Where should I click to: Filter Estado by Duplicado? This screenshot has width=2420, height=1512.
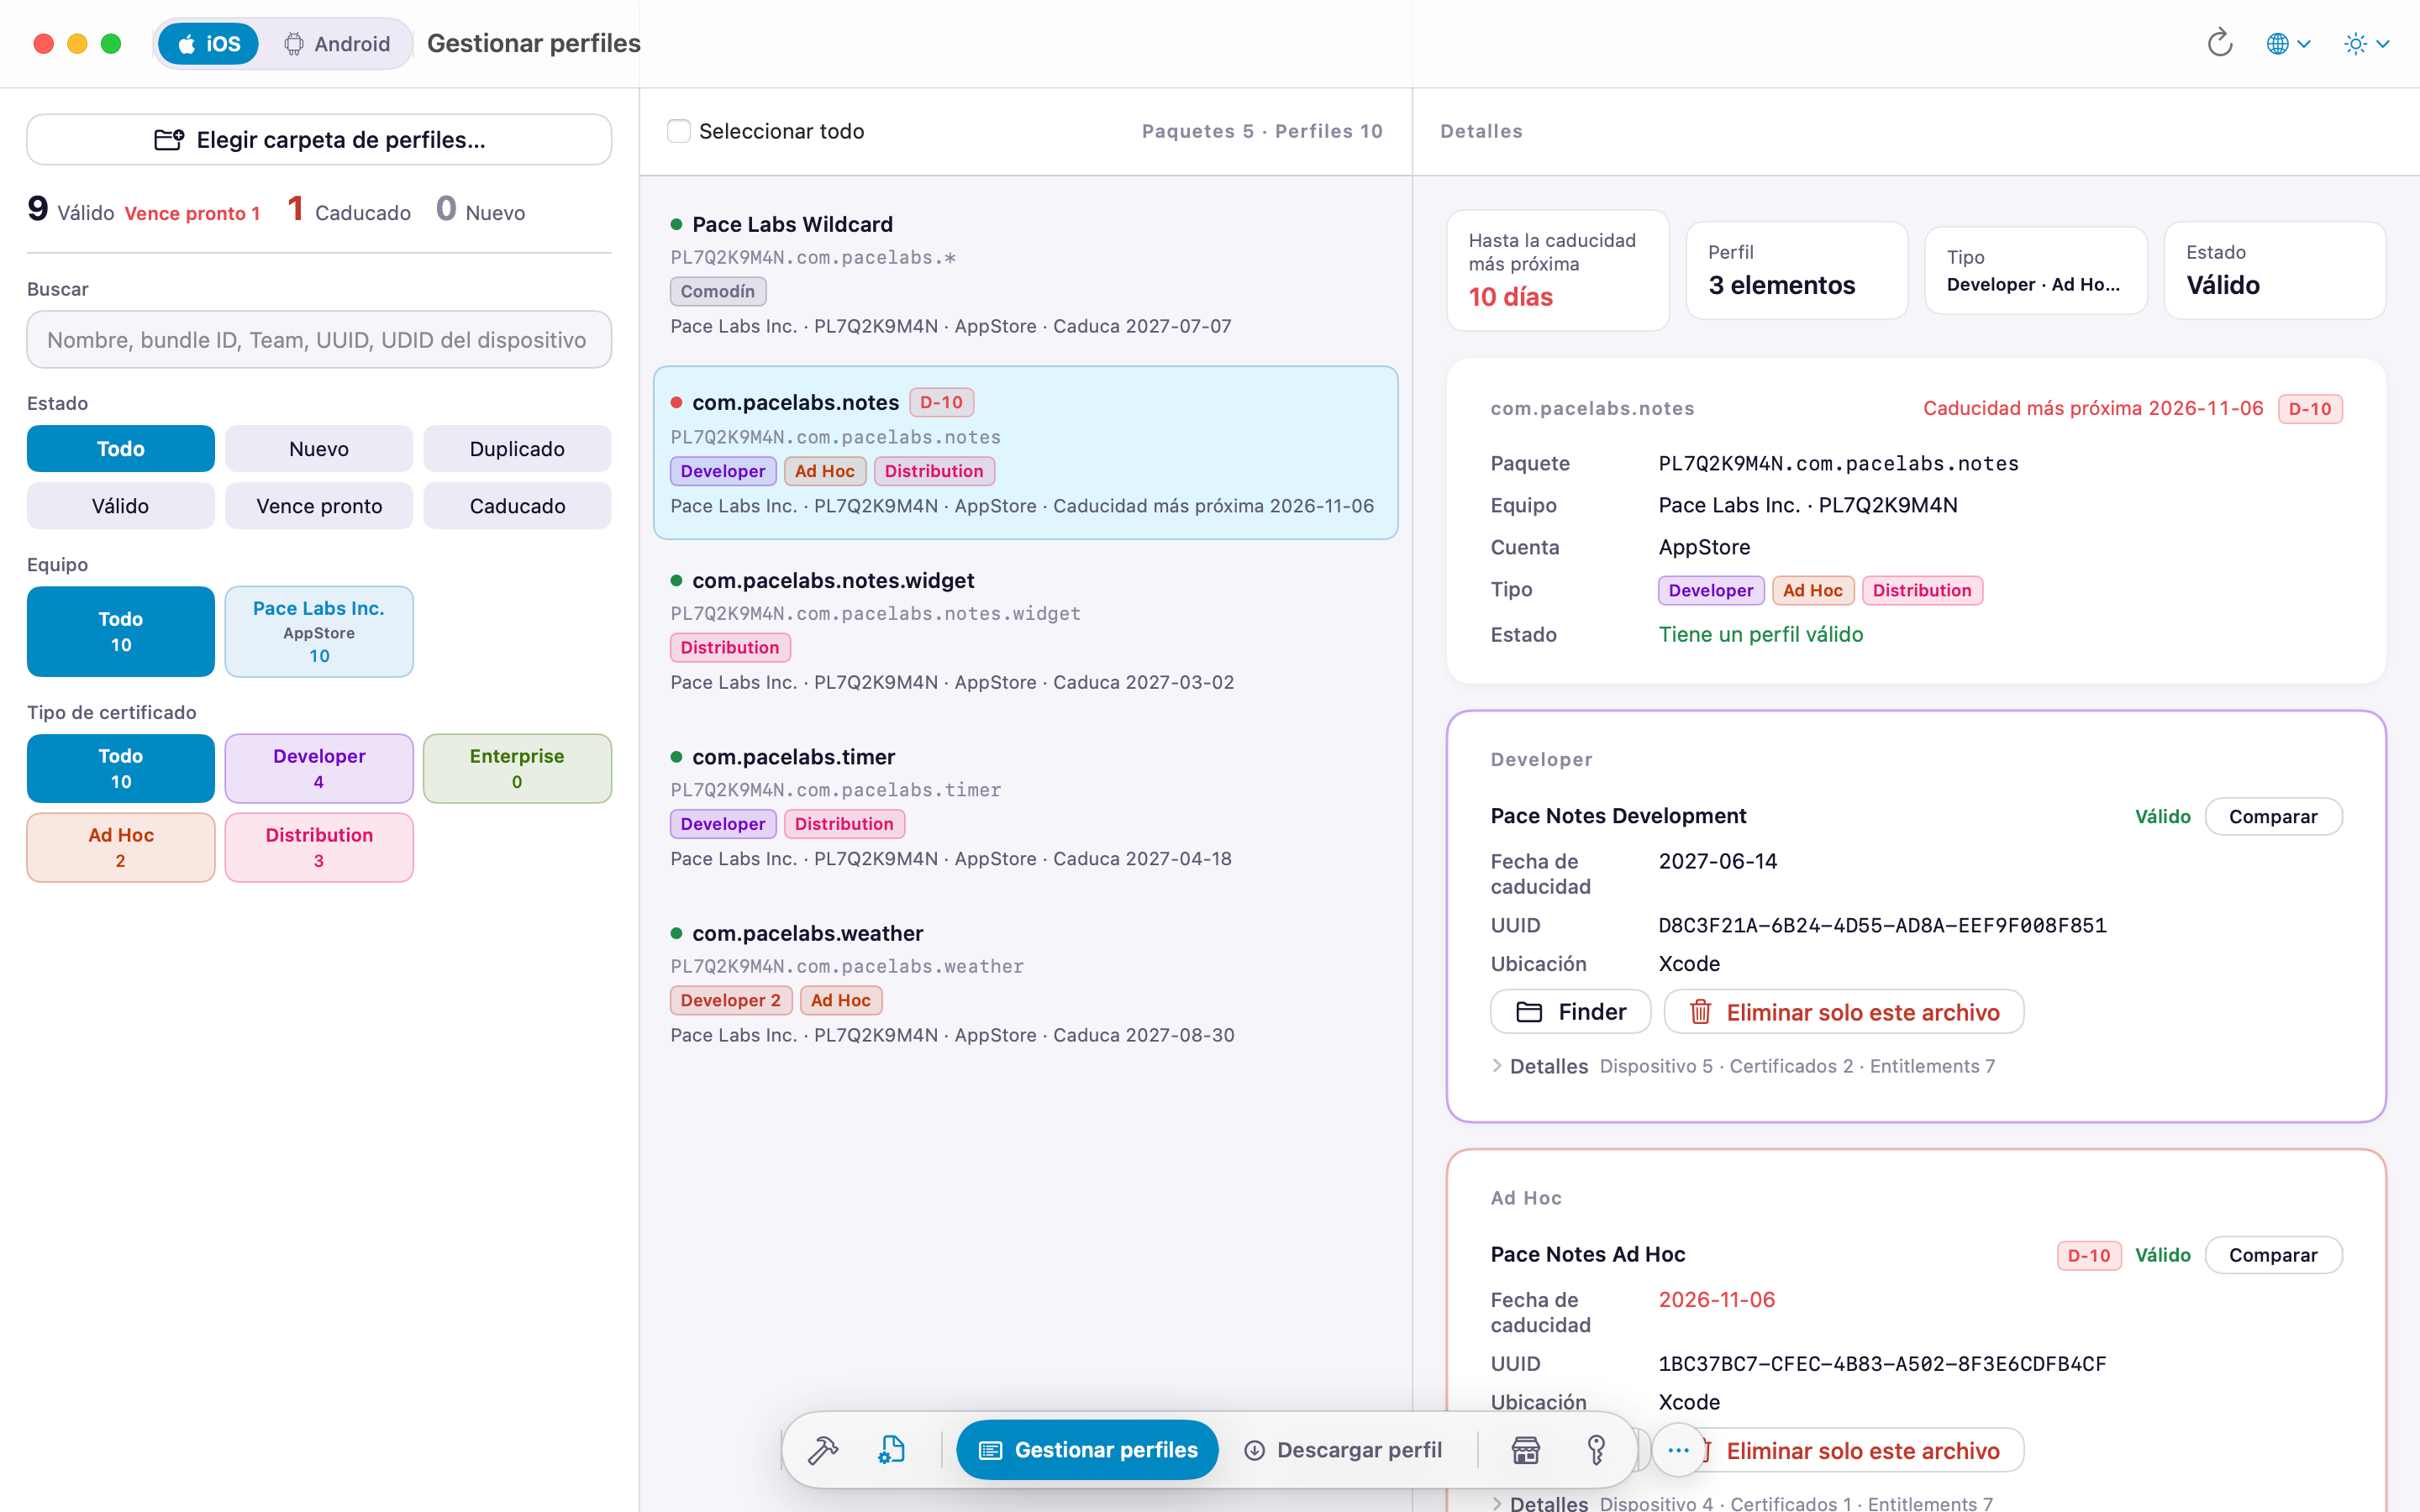click(x=517, y=449)
